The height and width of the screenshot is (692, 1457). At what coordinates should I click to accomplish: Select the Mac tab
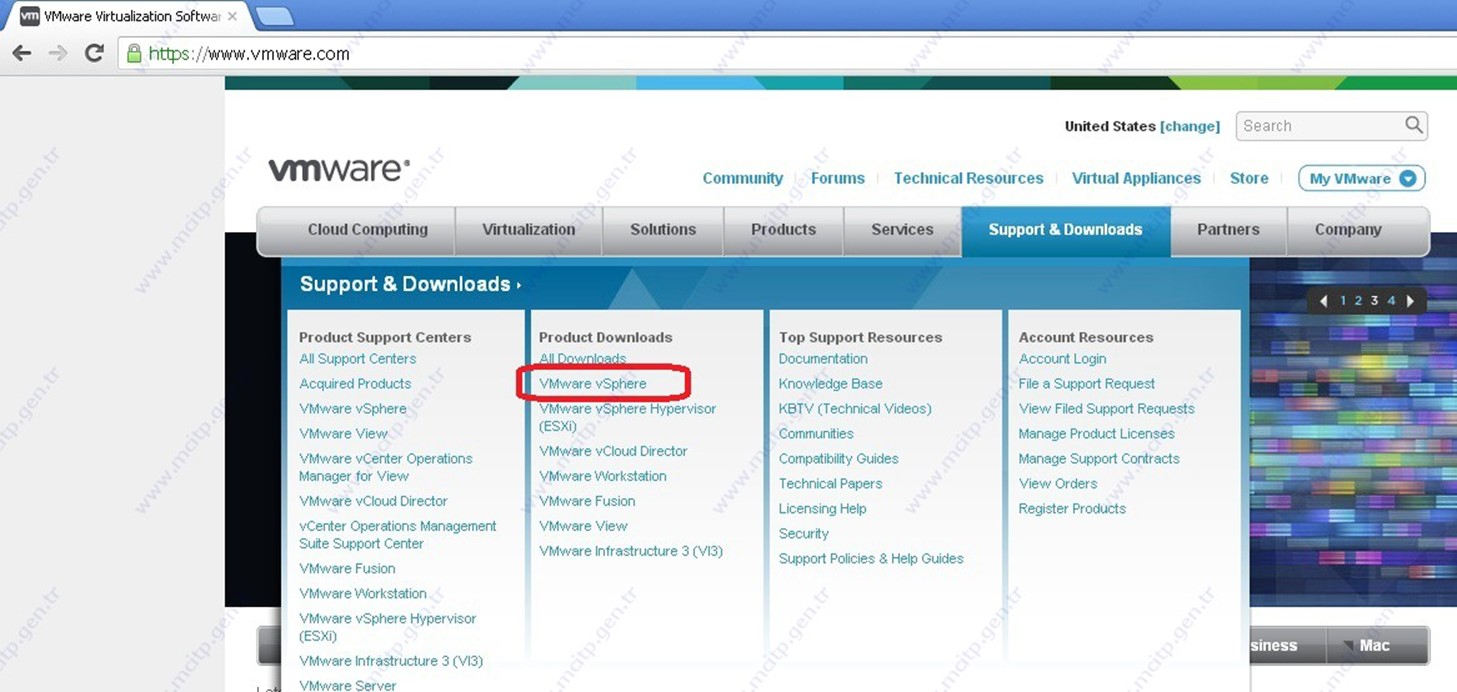tap(1377, 646)
